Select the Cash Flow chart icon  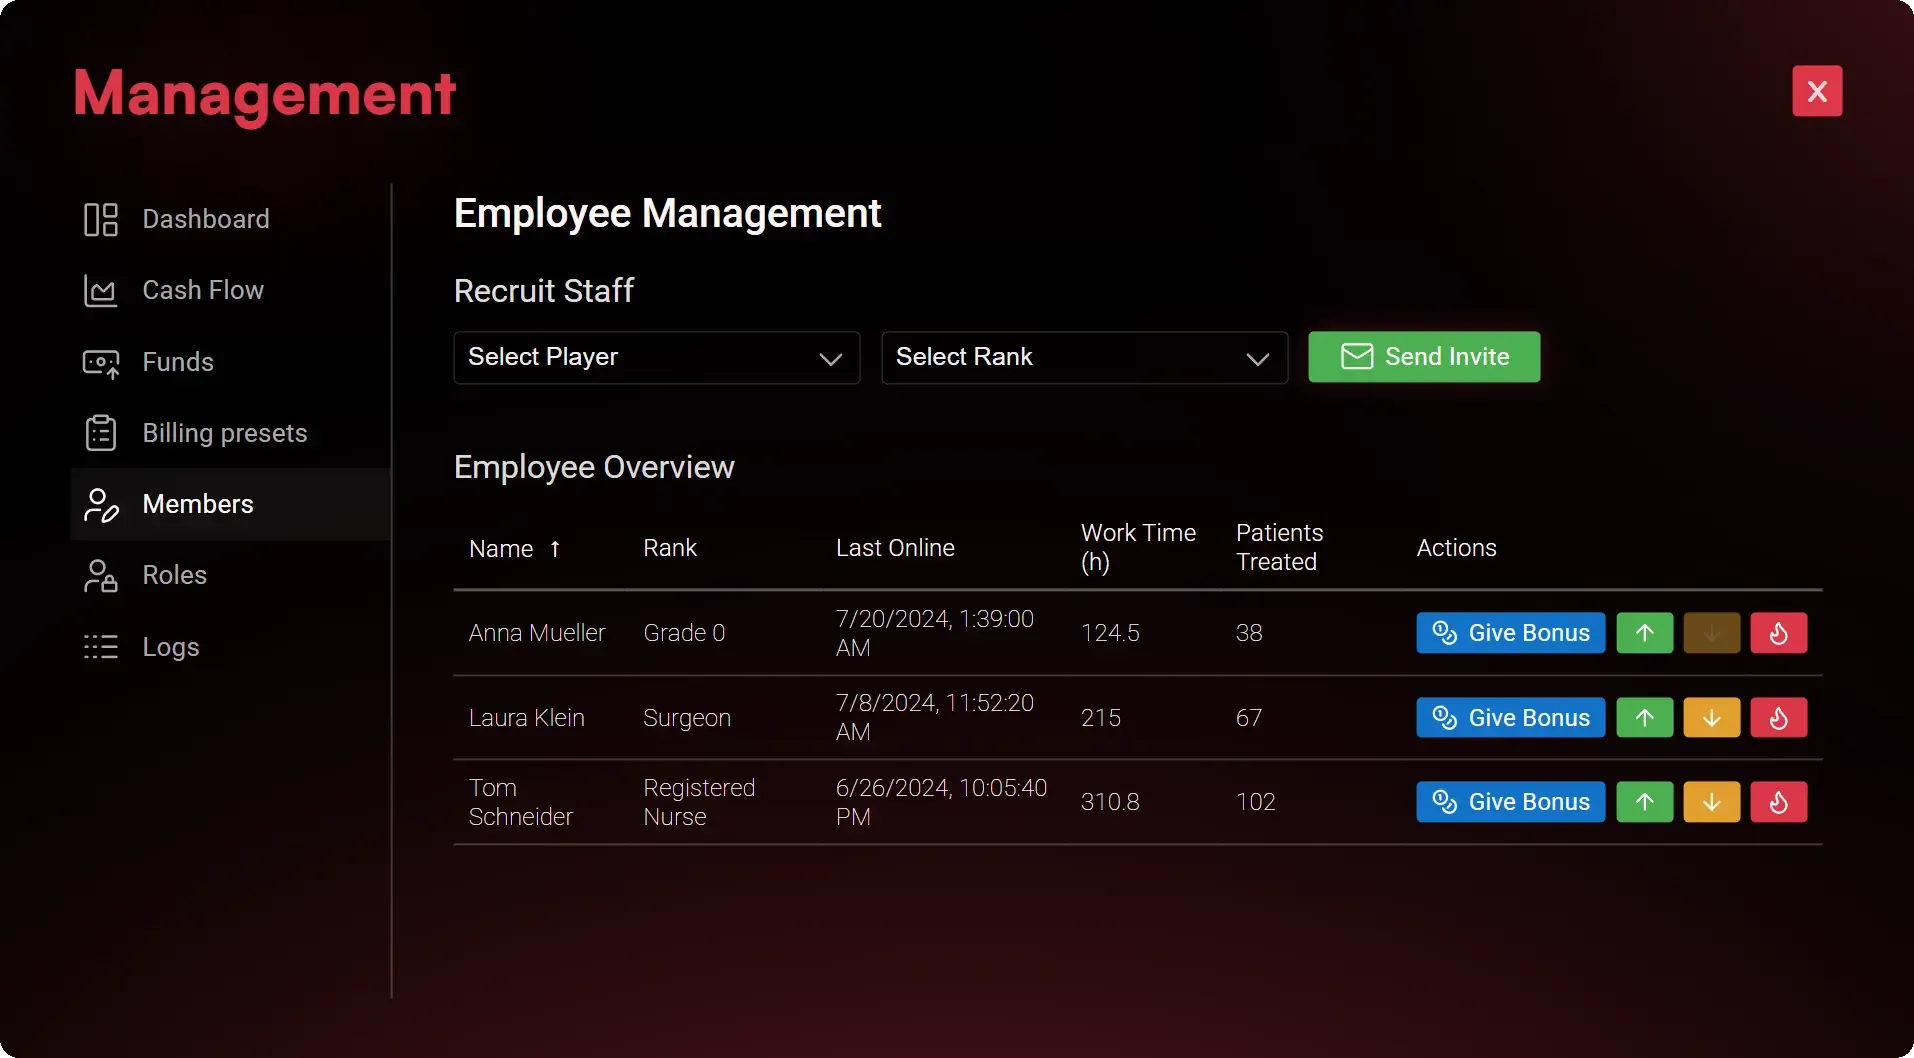[x=101, y=290]
